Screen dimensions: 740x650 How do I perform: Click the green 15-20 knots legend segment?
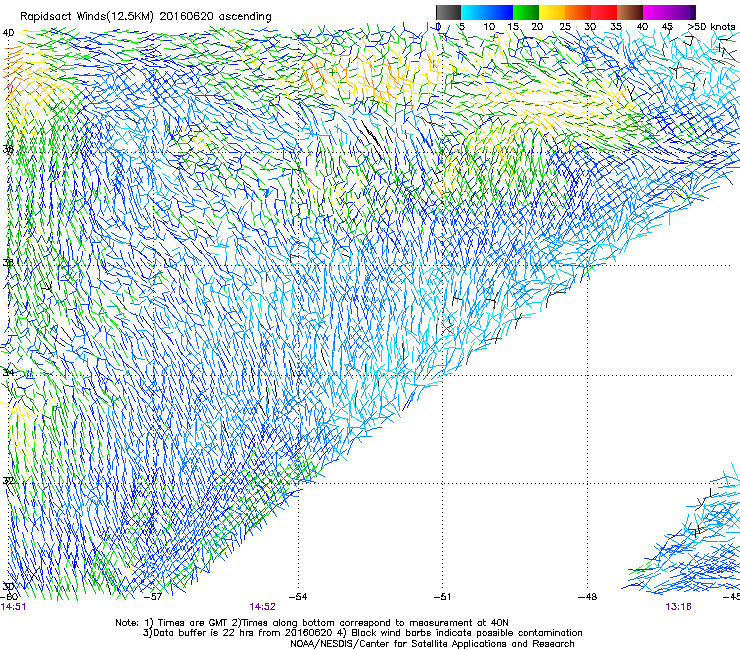click(526, 12)
